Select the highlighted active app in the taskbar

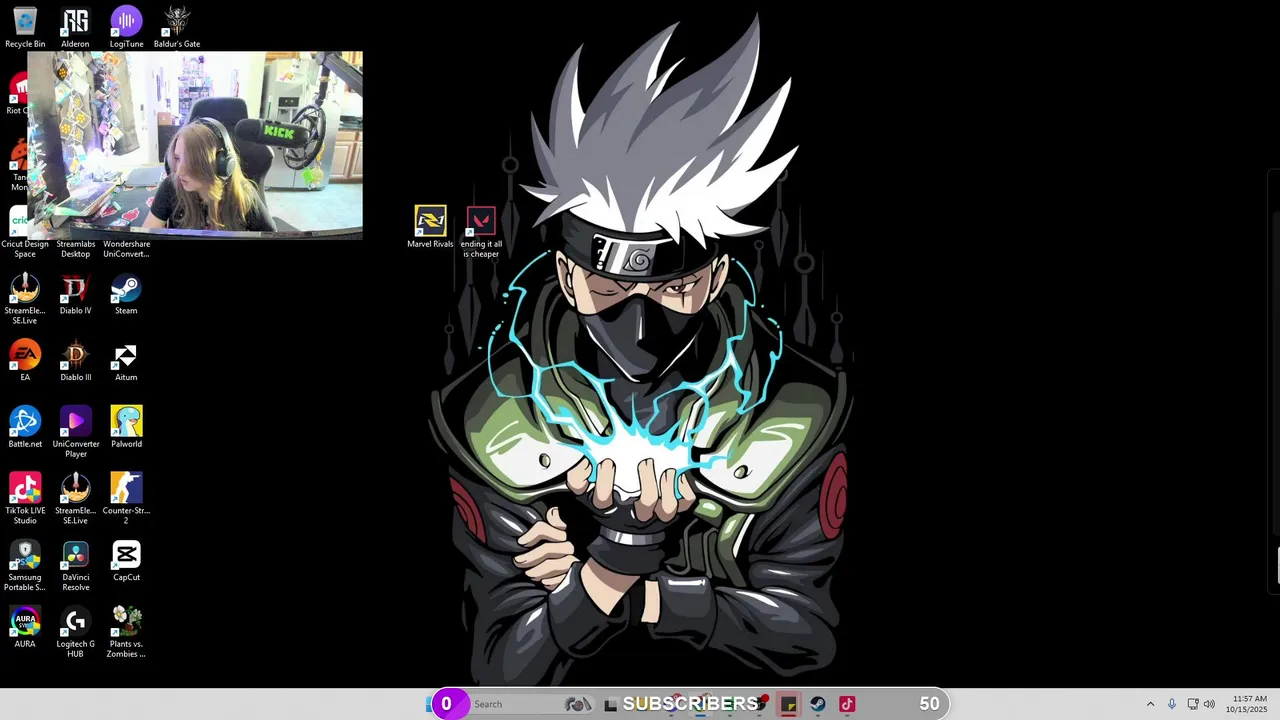(x=789, y=704)
